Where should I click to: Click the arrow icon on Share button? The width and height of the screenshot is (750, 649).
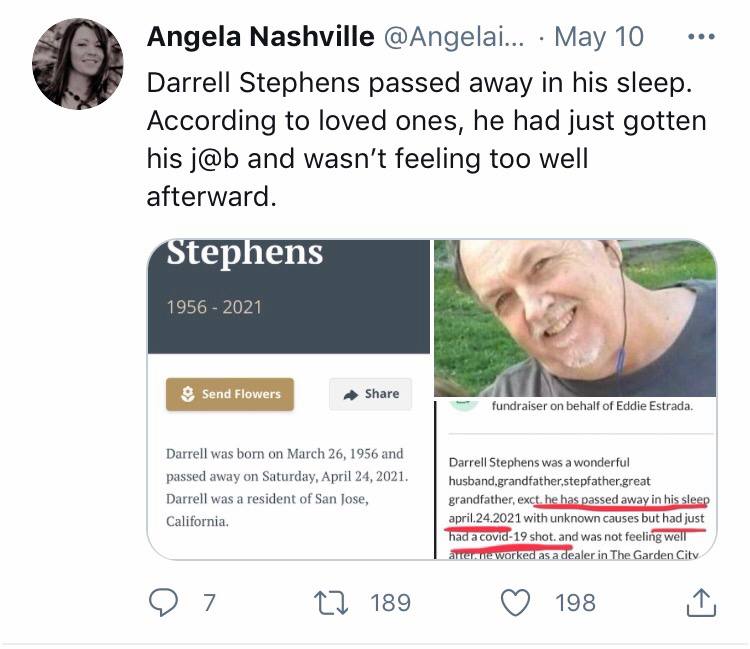(x=351, y=395)
